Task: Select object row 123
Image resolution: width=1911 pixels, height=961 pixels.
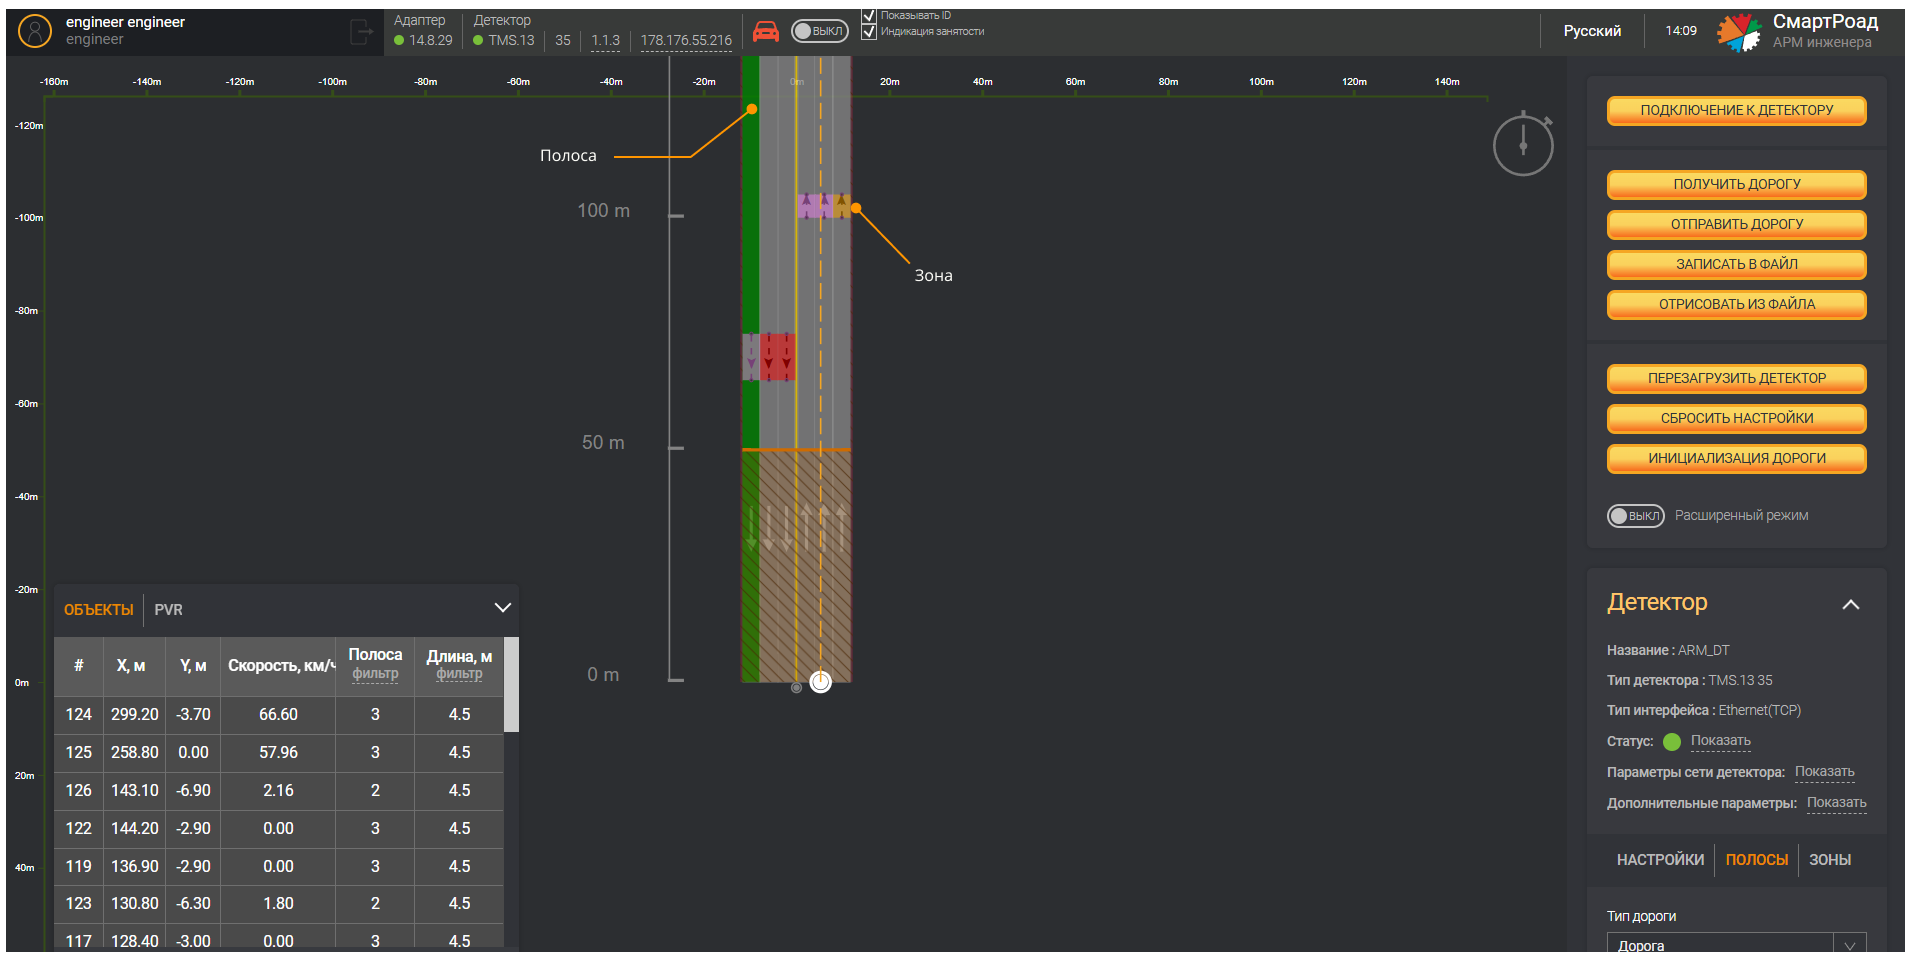Action: click(x=279, y=904)
